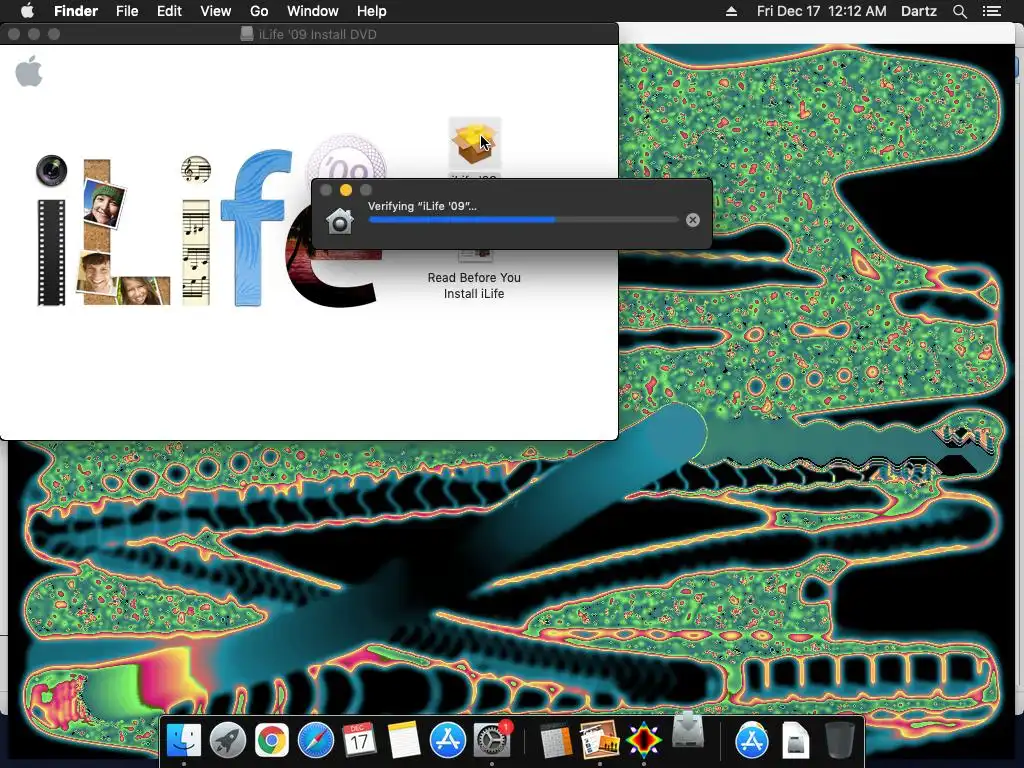
Task: Open the Finder menu
Action: 76,11
